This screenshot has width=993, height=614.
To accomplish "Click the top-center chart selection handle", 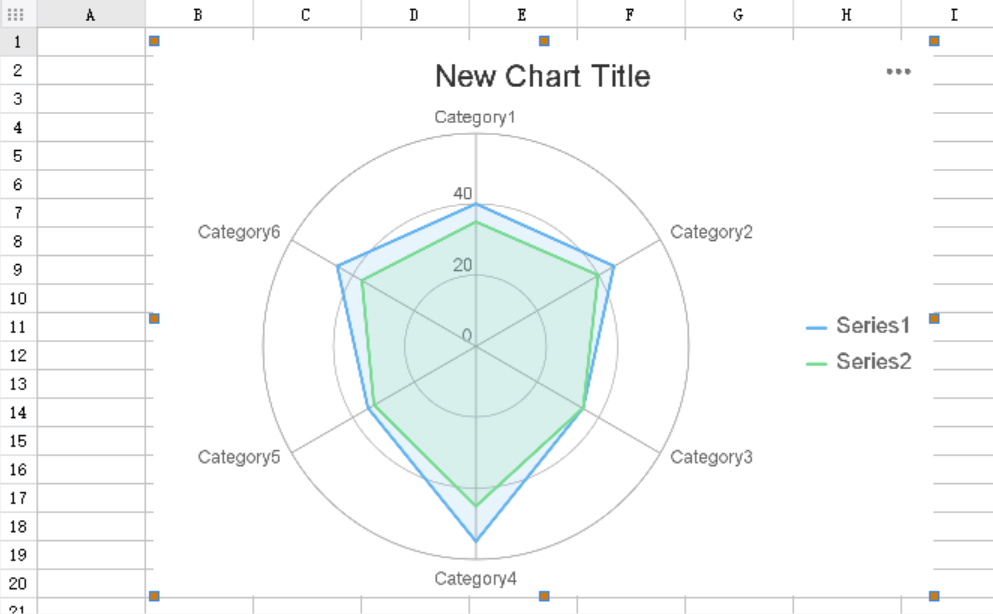I will (x=543, y=41).
